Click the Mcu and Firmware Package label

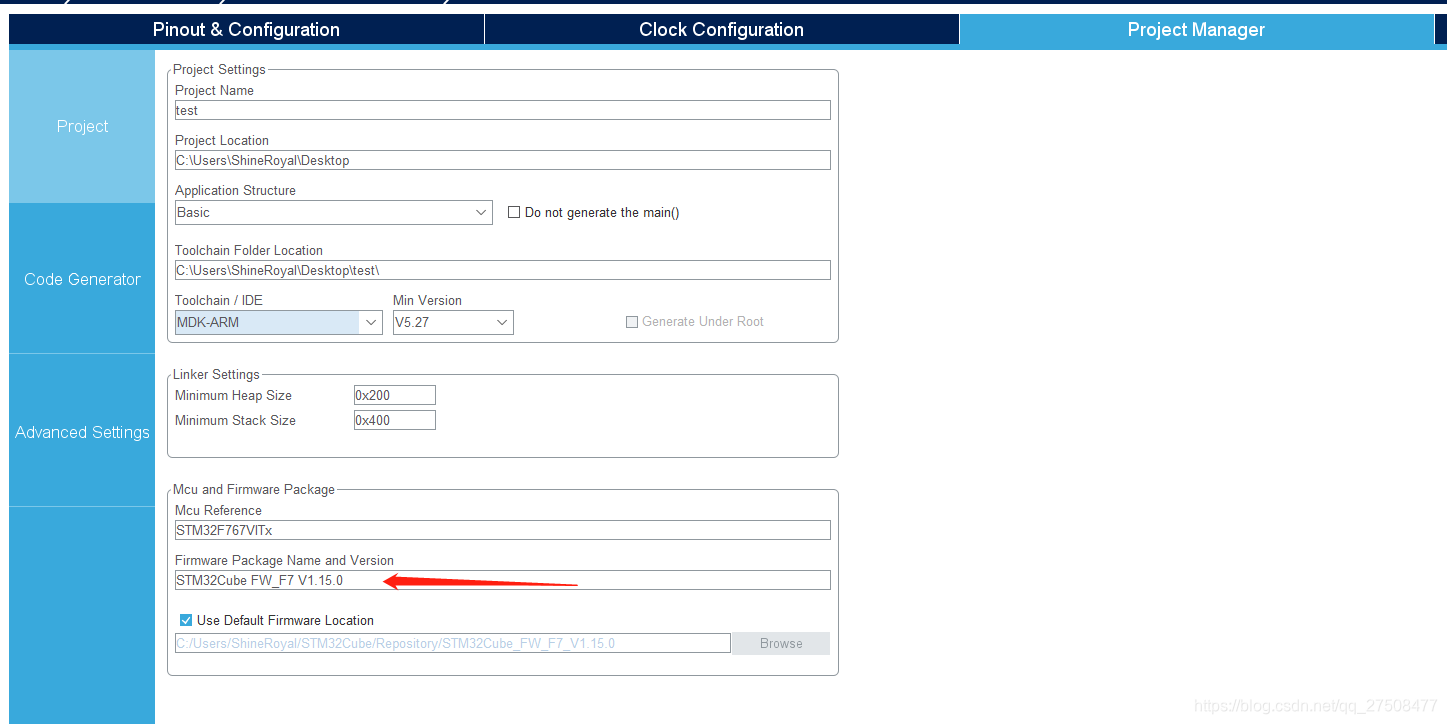point(254,489)
